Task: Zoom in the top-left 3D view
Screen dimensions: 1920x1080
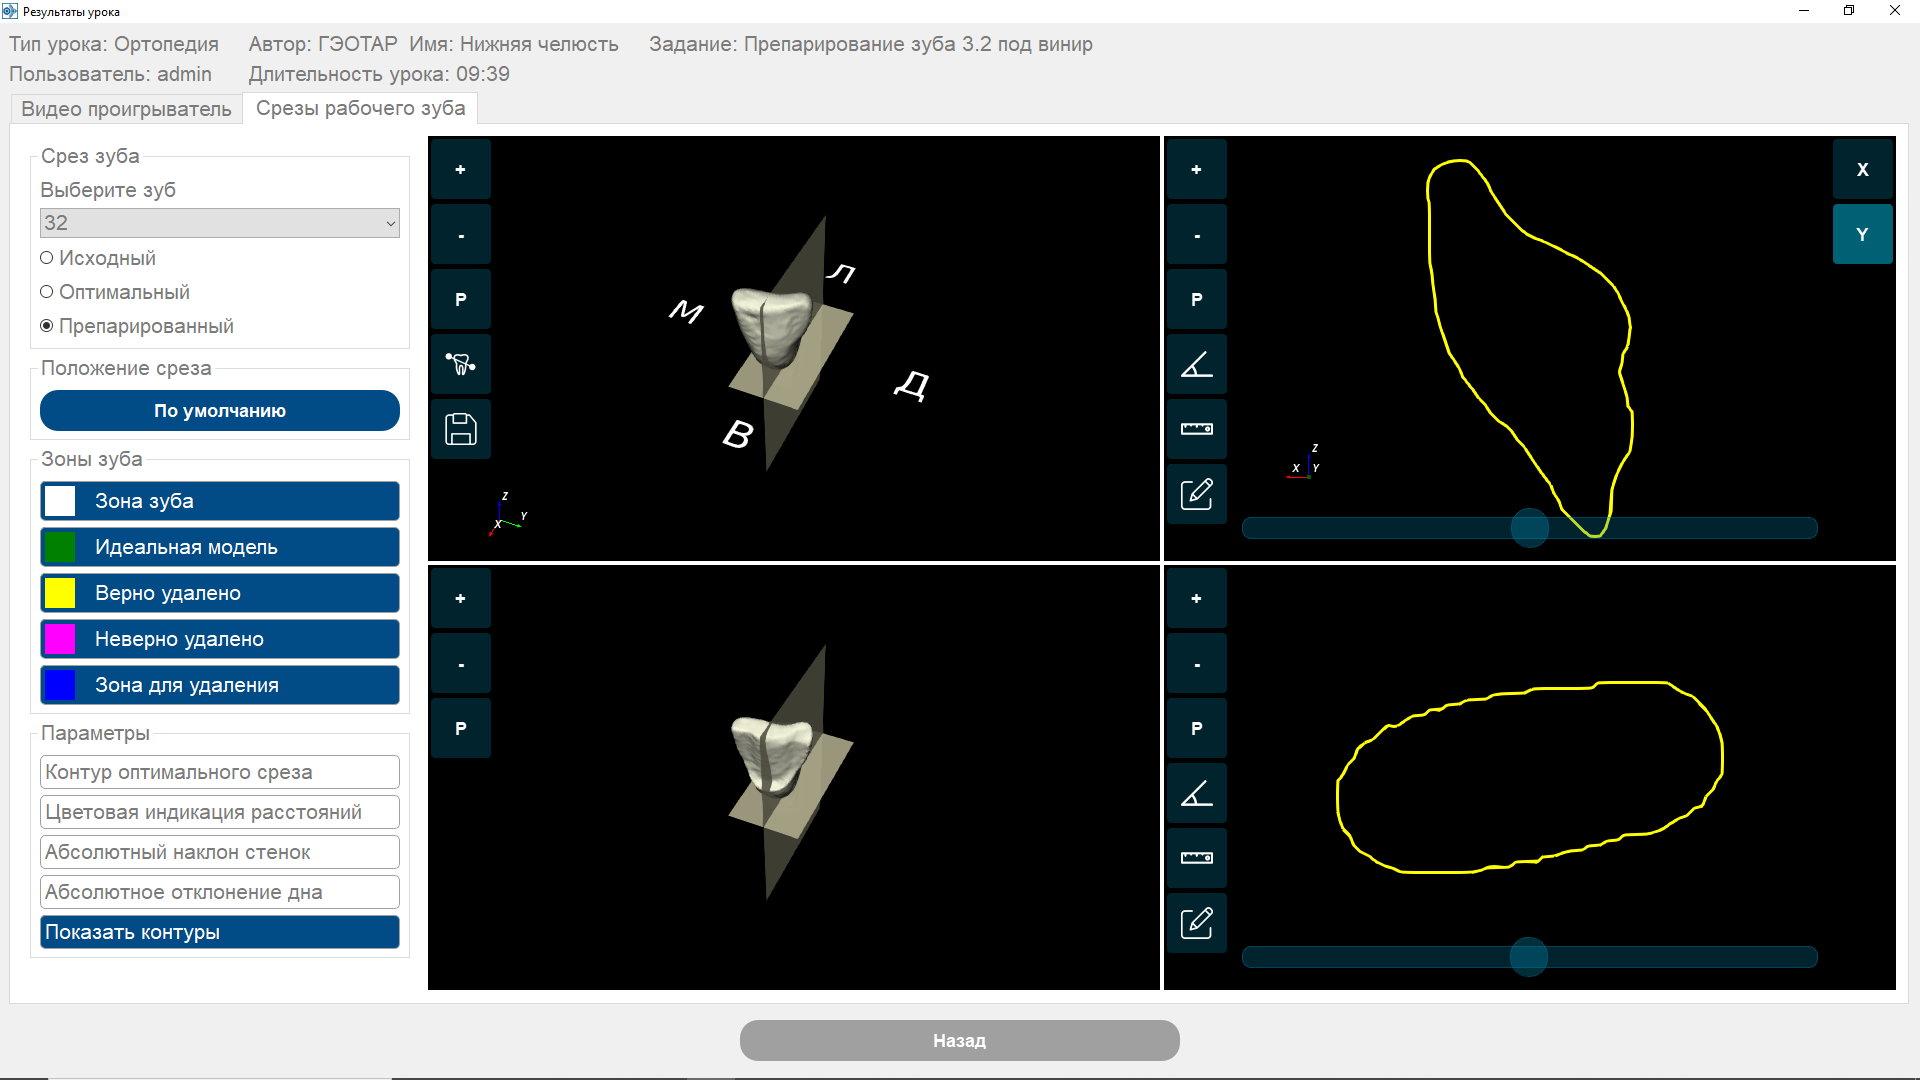Action: tap(460, 170)
